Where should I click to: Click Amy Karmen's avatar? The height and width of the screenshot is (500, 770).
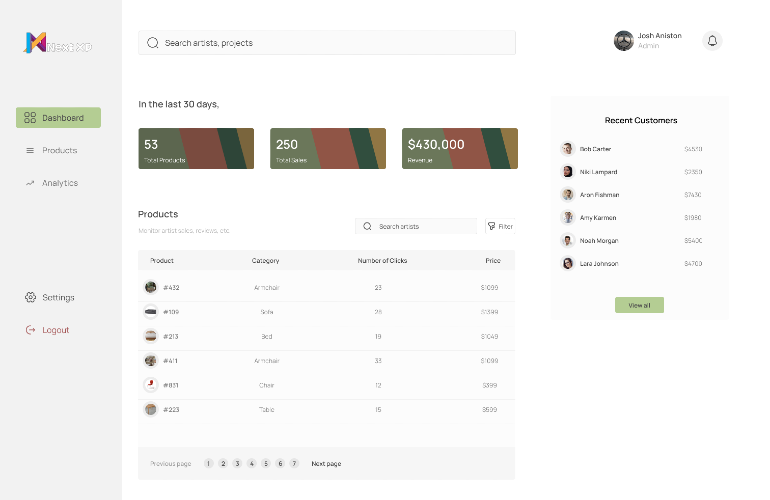[x=568, y=217]
